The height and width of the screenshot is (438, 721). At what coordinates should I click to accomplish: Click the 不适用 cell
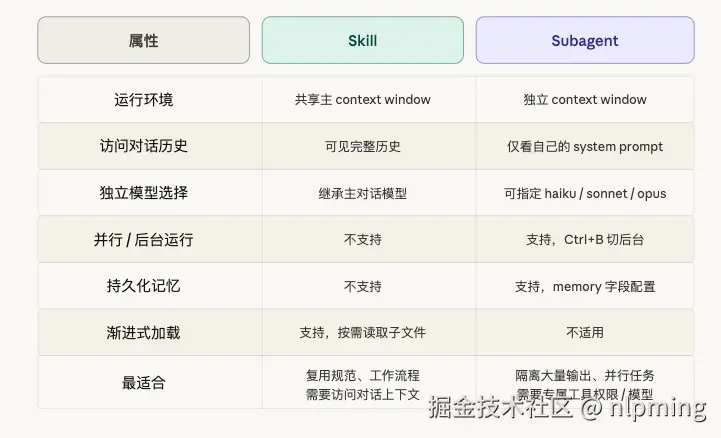click(585, 333)
